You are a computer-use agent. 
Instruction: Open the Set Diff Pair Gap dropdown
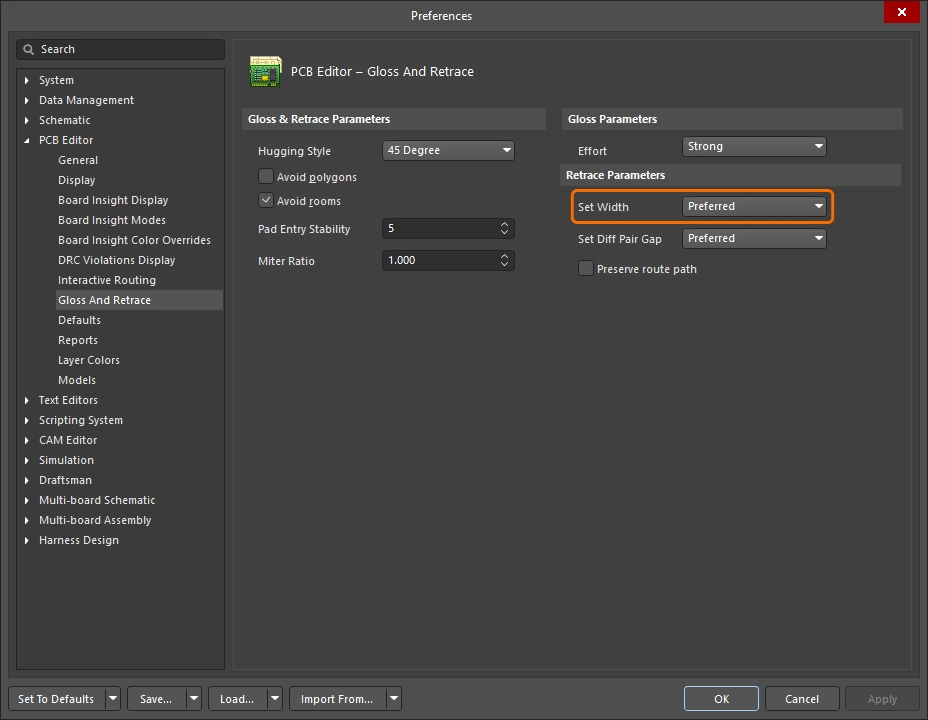point(754,238)
